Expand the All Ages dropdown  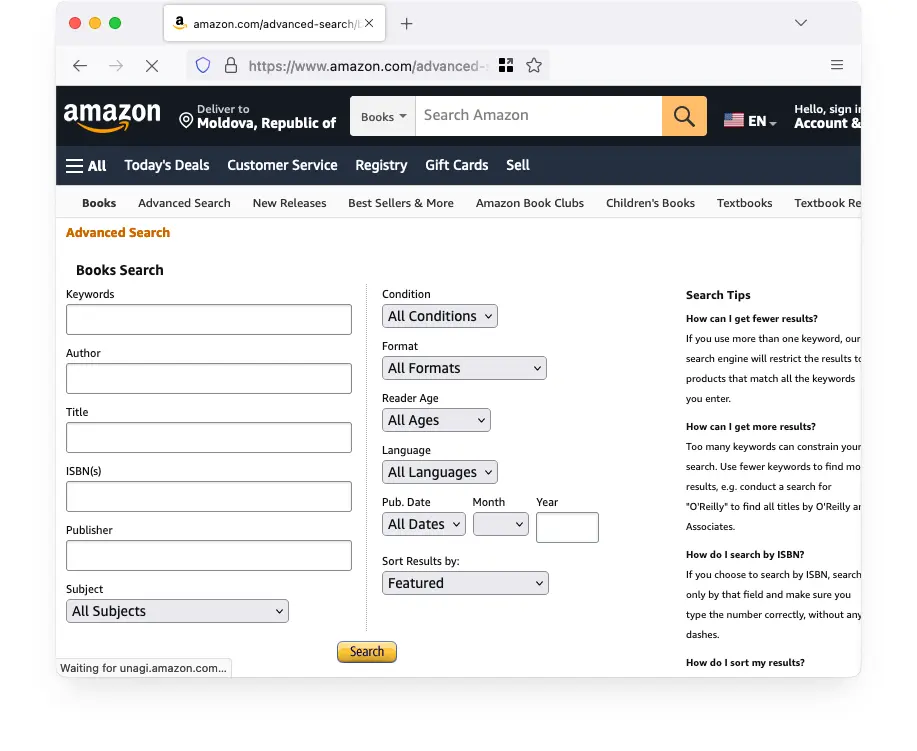pyautogui.click(x=436, y=421)
